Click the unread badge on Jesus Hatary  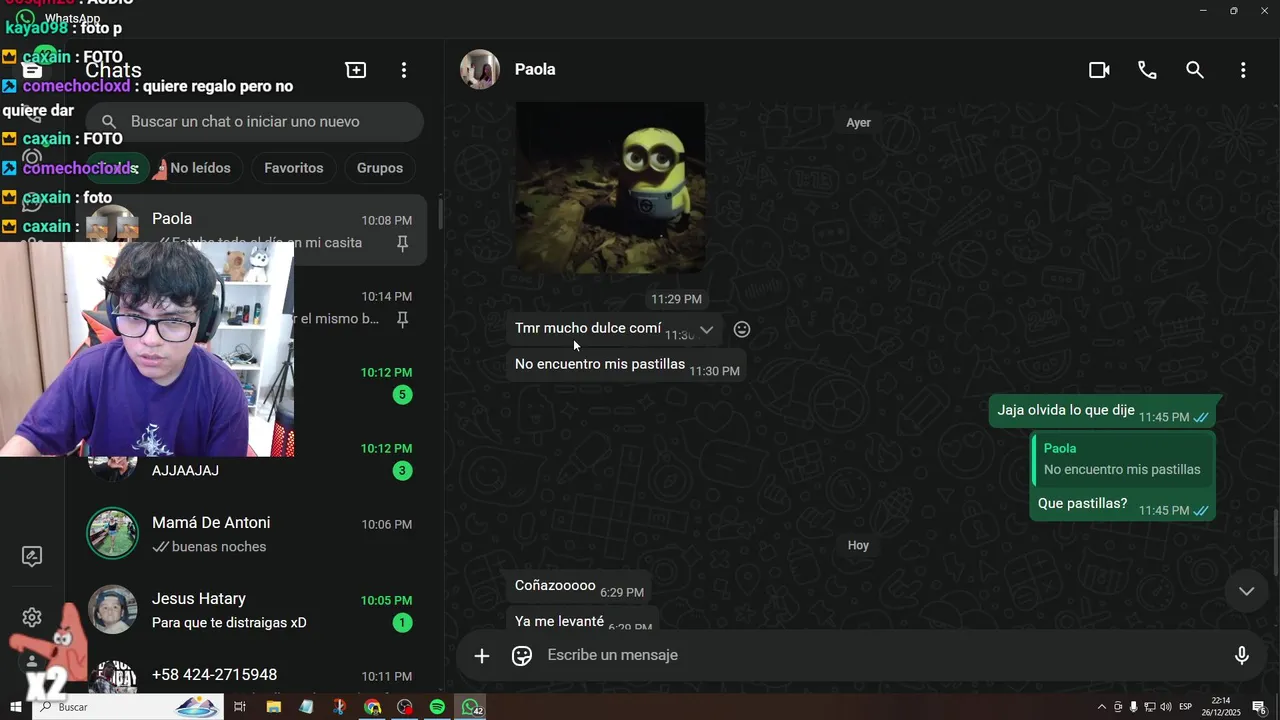(402, 623)
